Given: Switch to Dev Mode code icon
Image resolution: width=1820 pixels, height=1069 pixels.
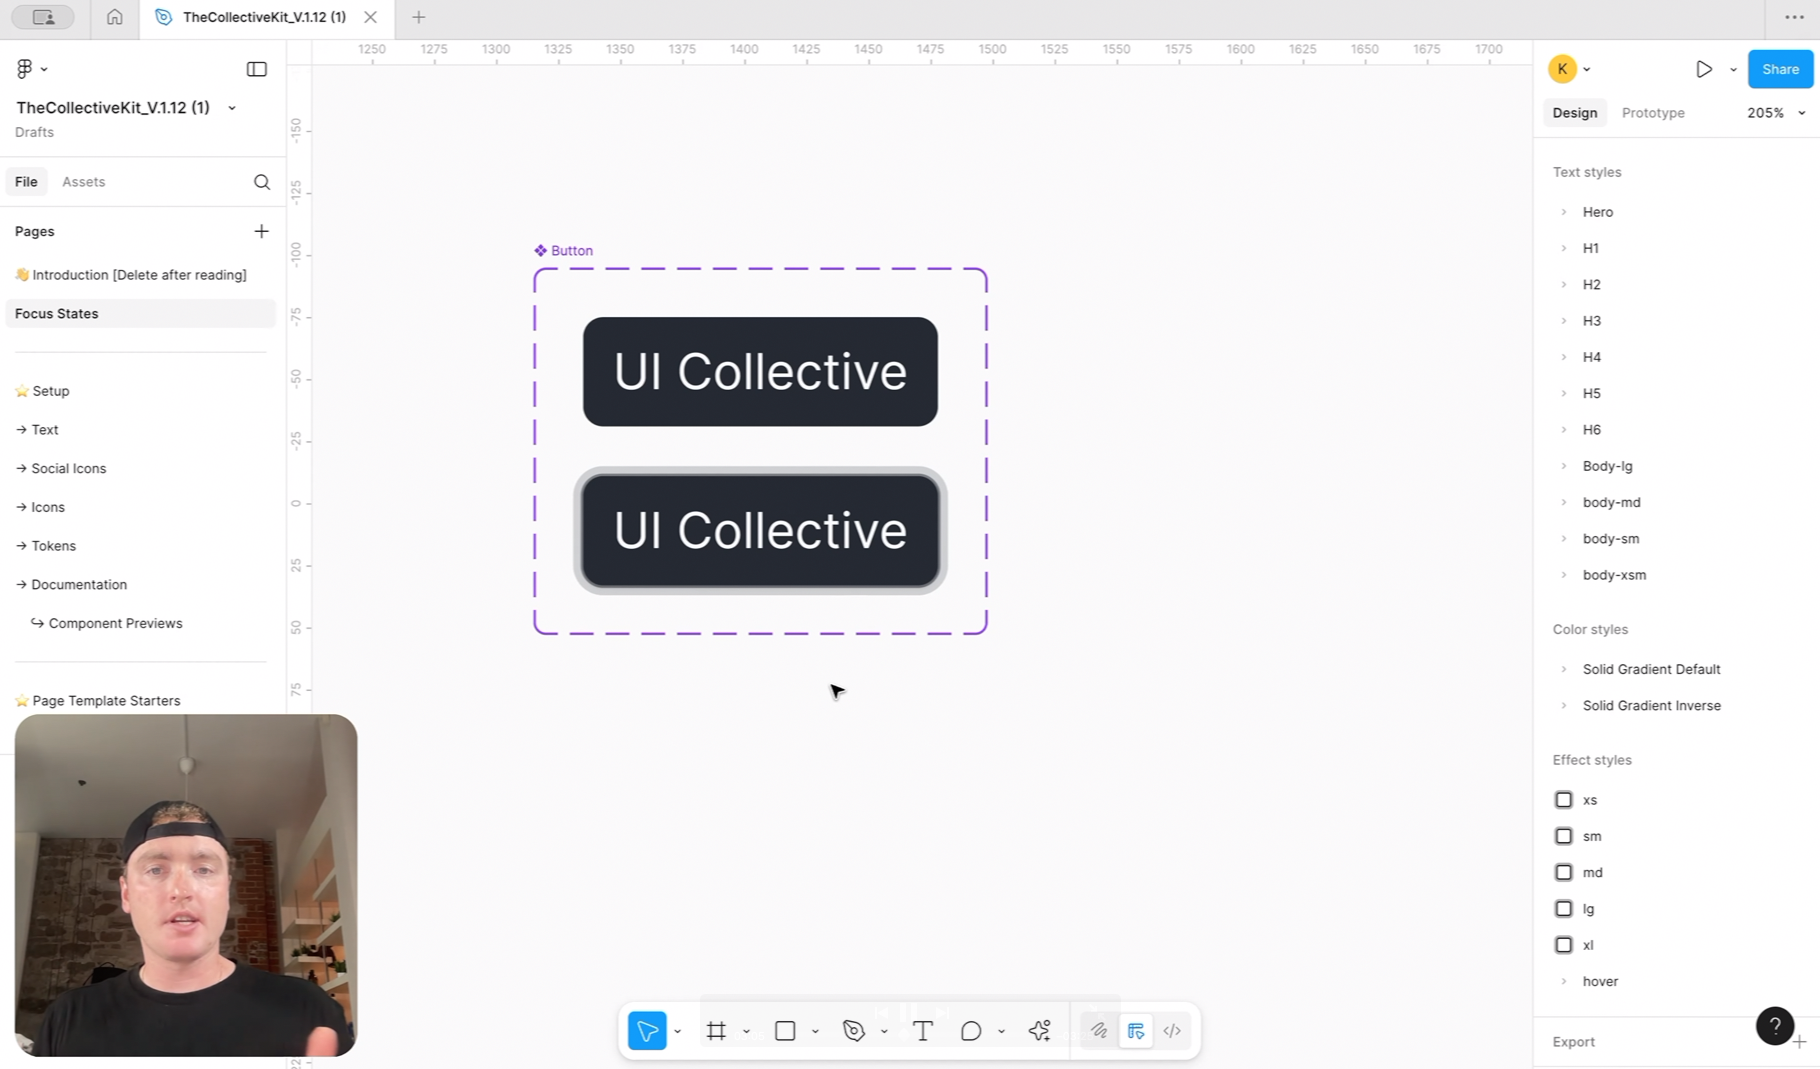Looking at the screenshot, I should coord(1172,1031).
